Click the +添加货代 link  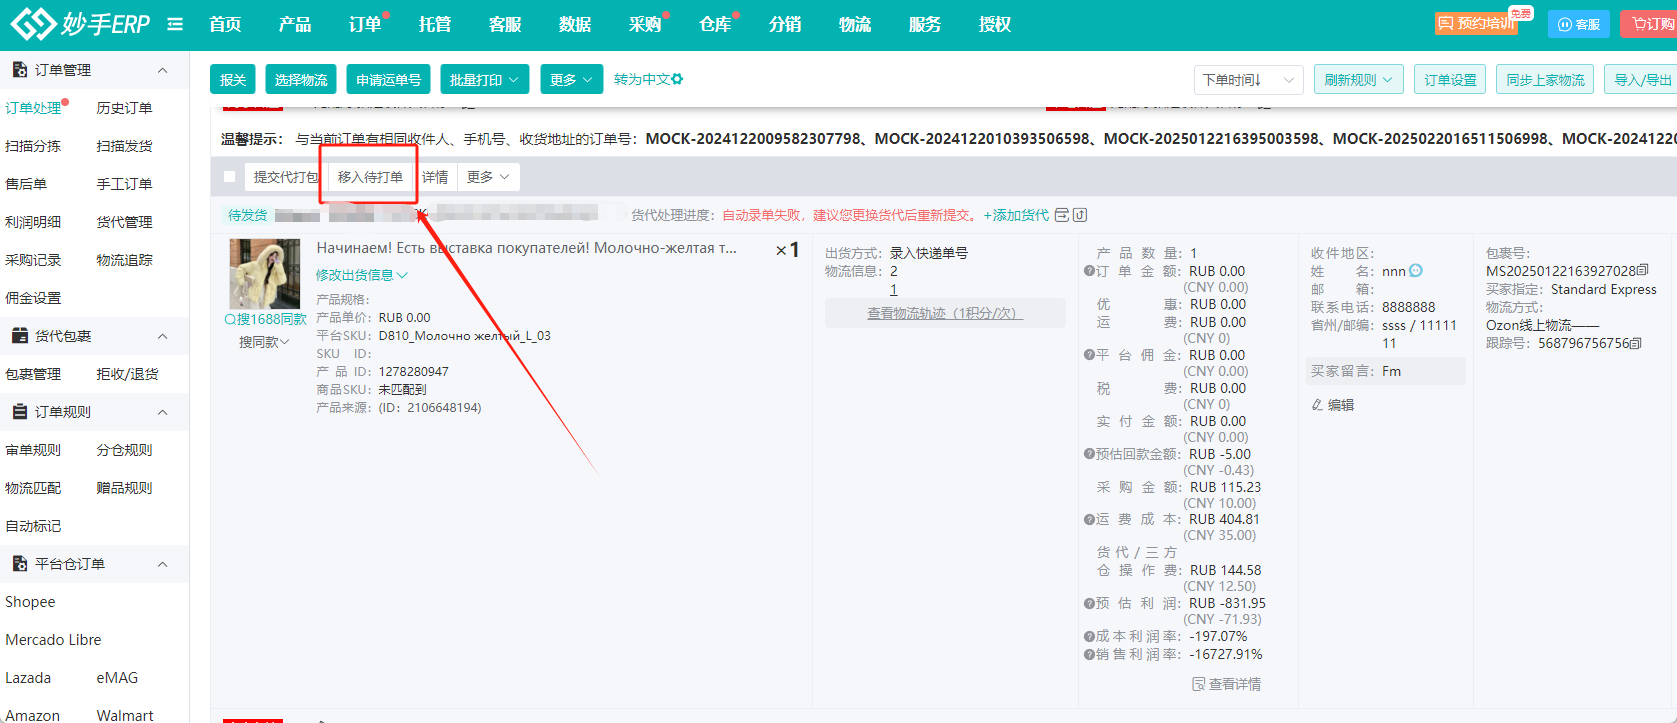[1016, 215]
